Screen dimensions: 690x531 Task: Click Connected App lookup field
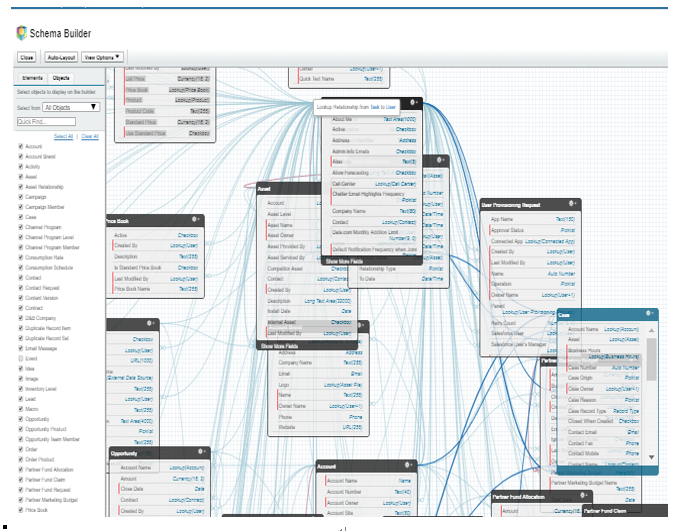[x=533, y=241]
